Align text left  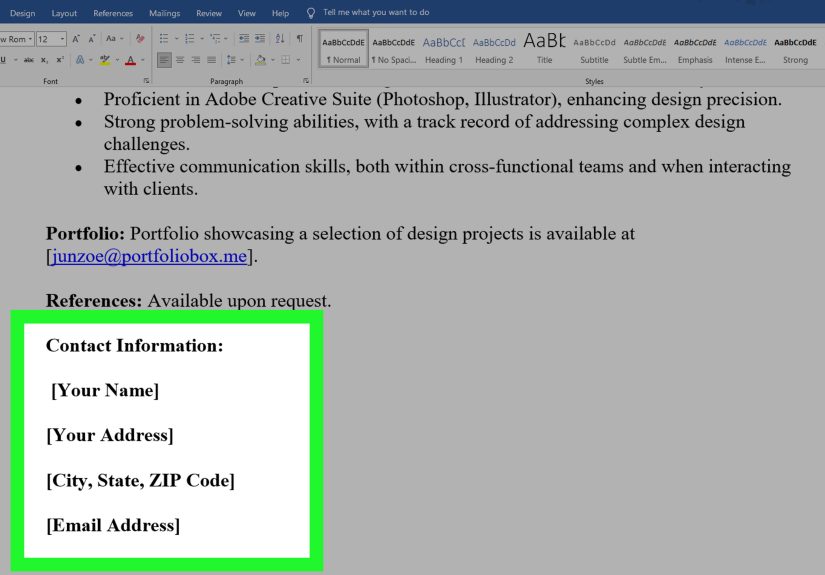point(164,60)
